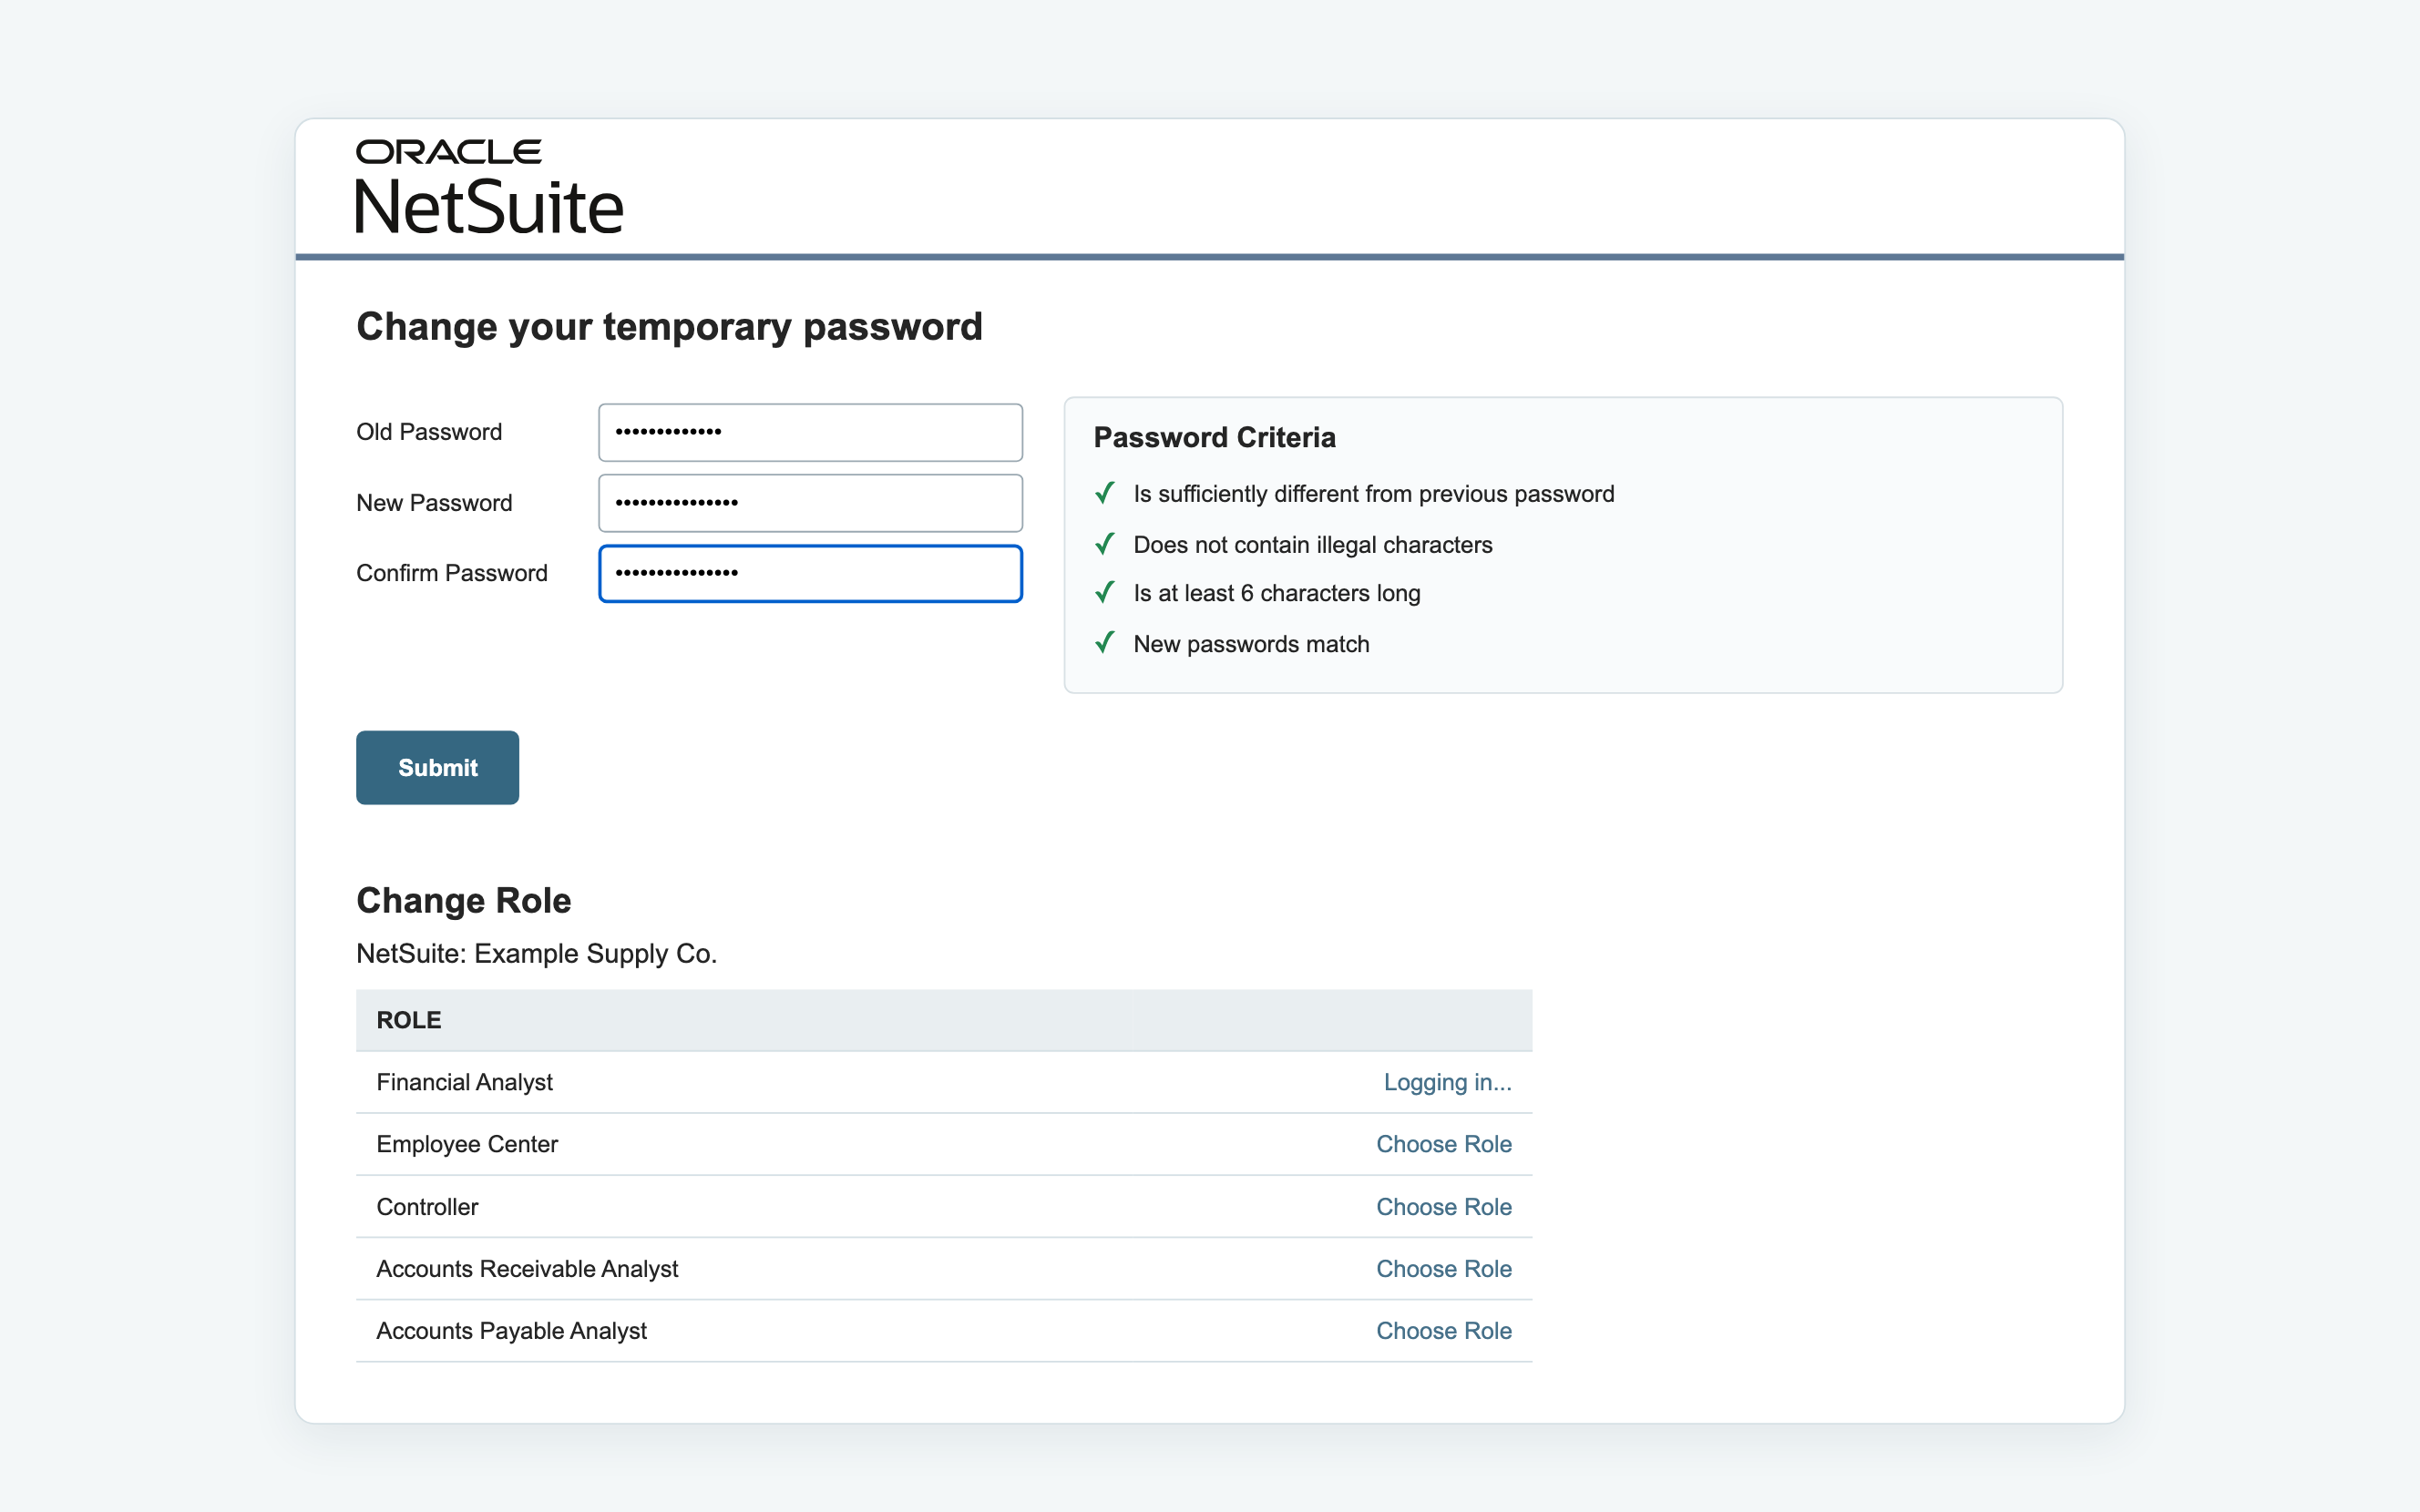The image size is (2420, 1512).
Task: Choose Role for Accounts Payable Analyst
Action: 1444,1331
